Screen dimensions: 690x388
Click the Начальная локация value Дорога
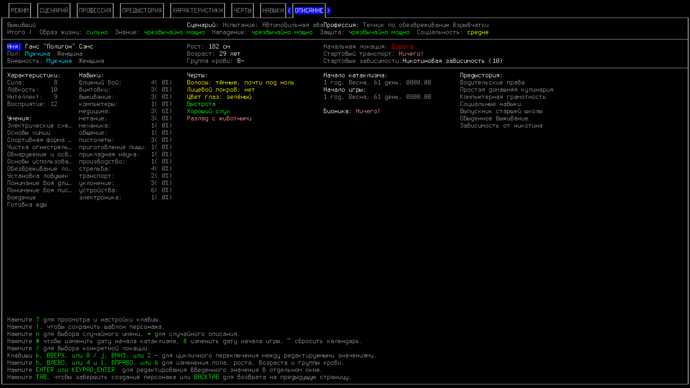402,47
